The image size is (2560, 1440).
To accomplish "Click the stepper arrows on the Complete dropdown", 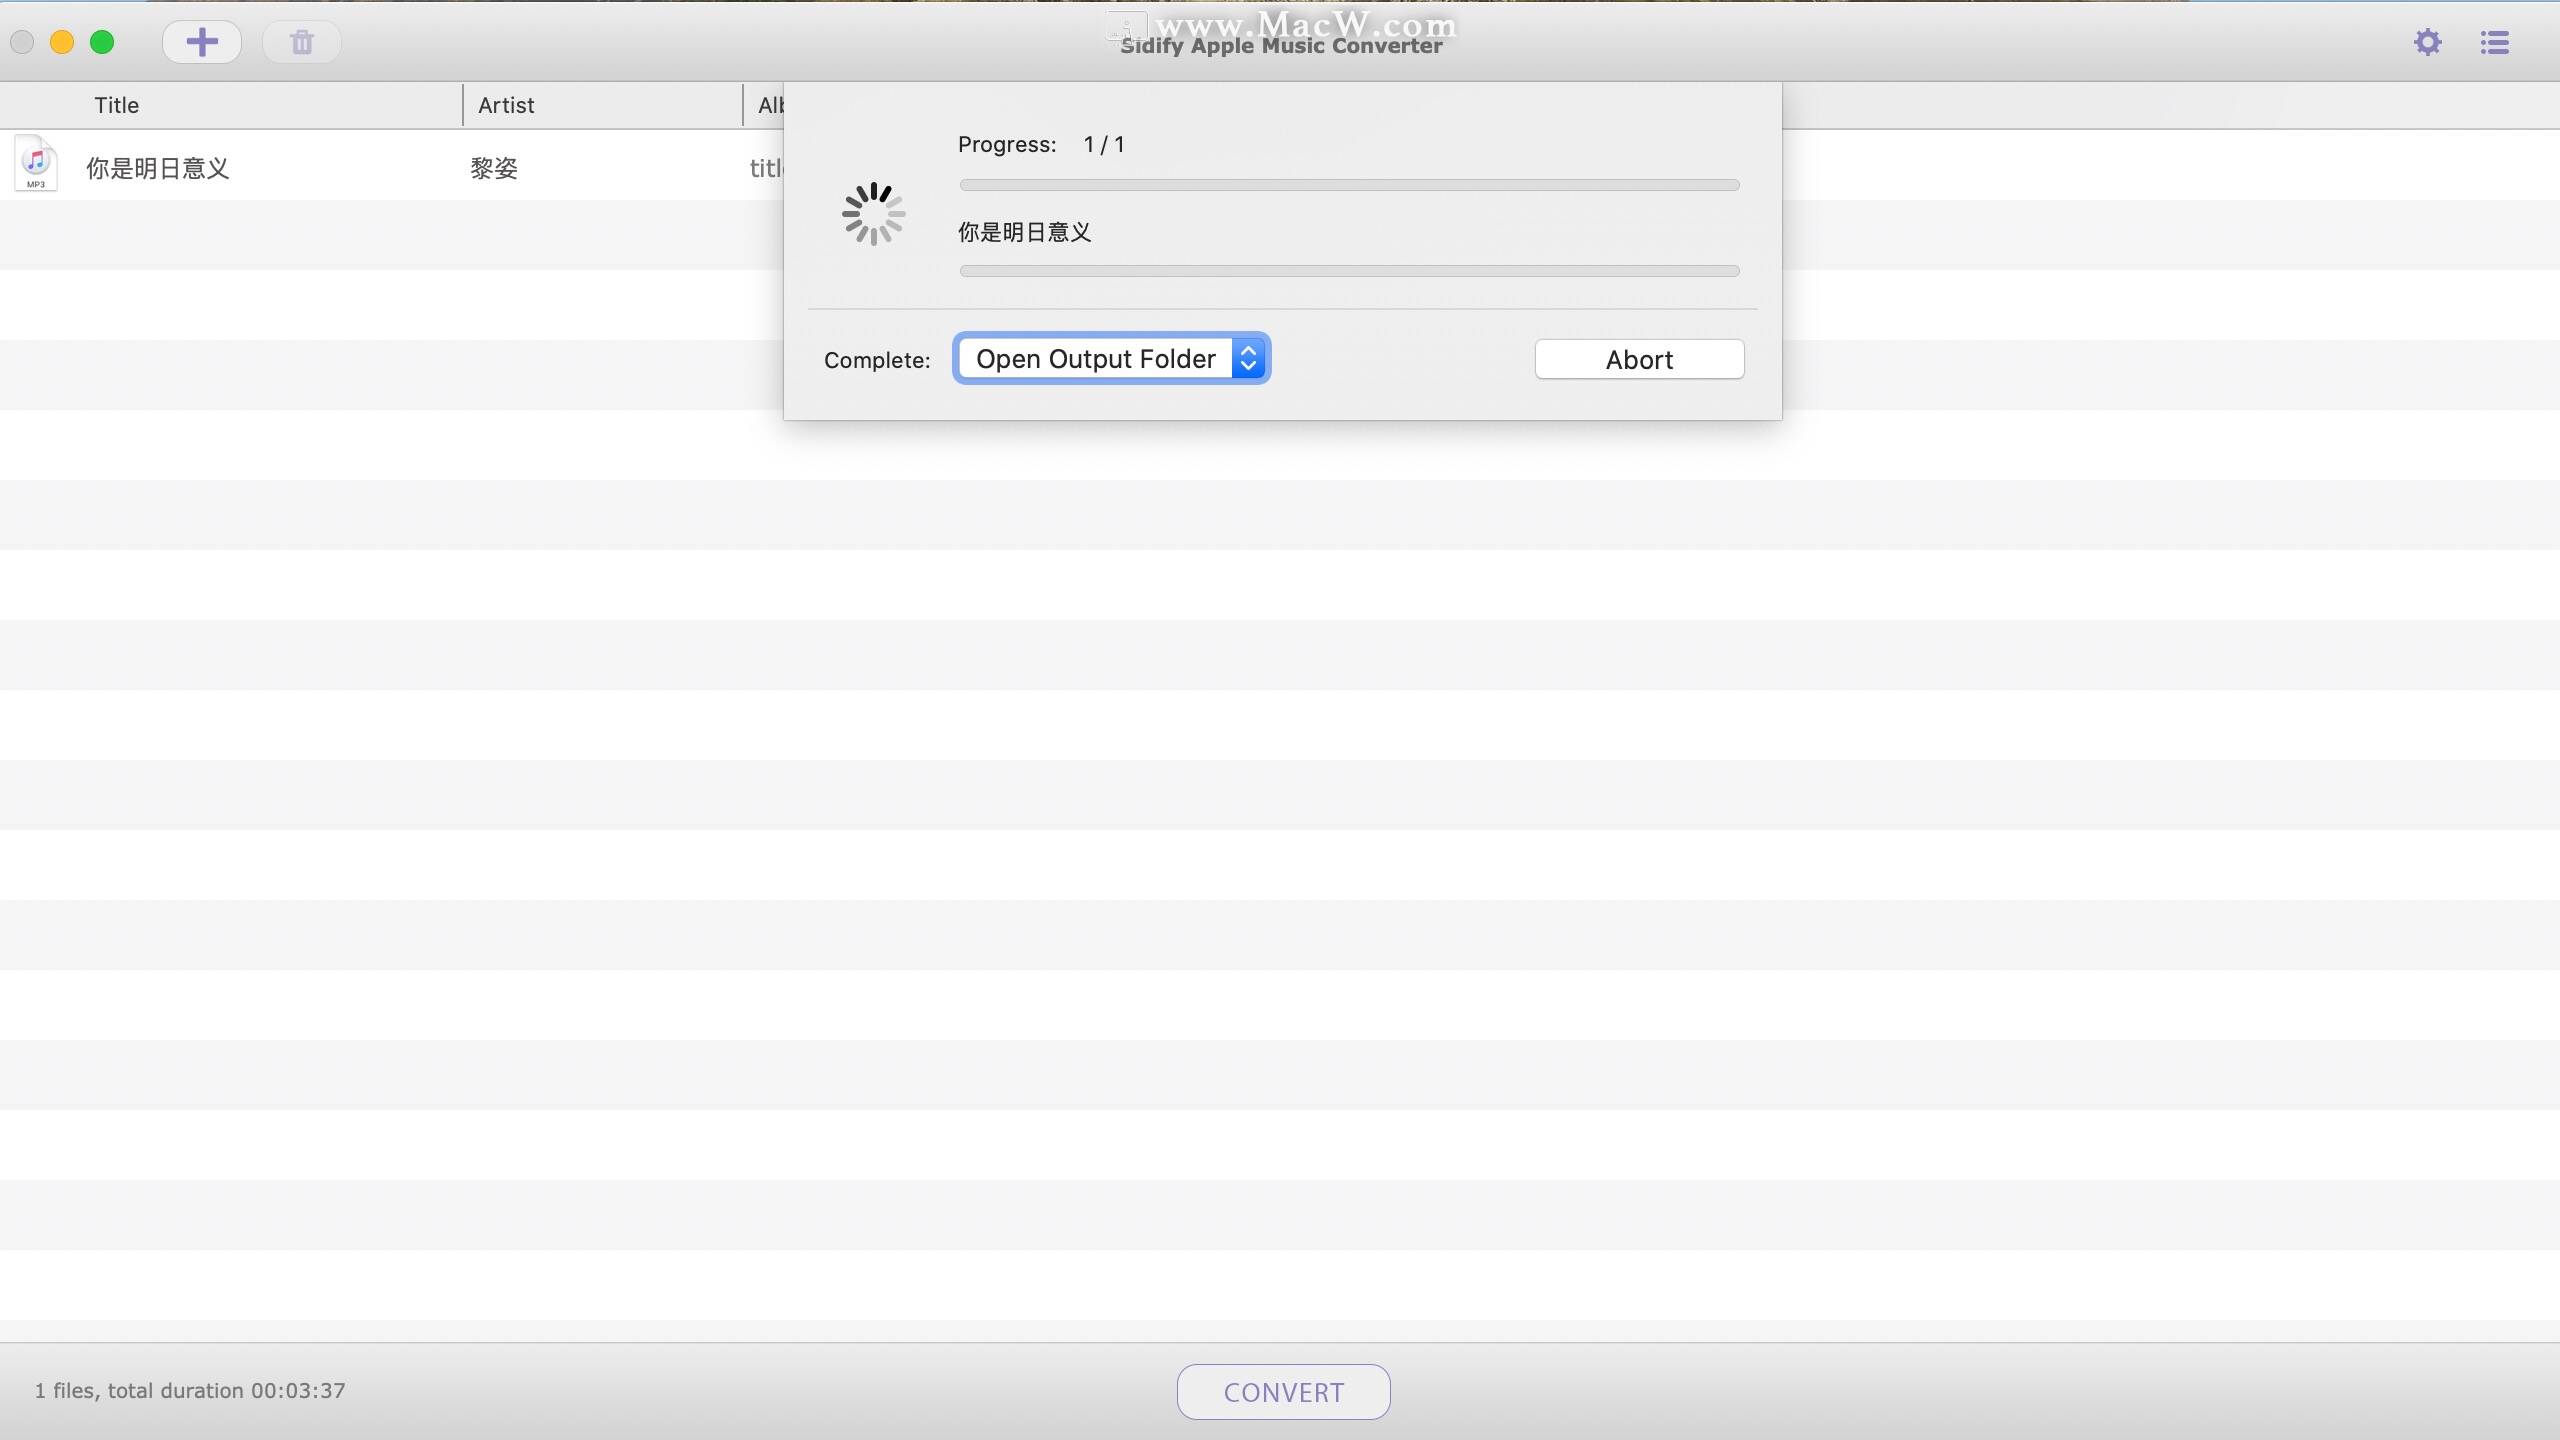I will pos(1248,357).
